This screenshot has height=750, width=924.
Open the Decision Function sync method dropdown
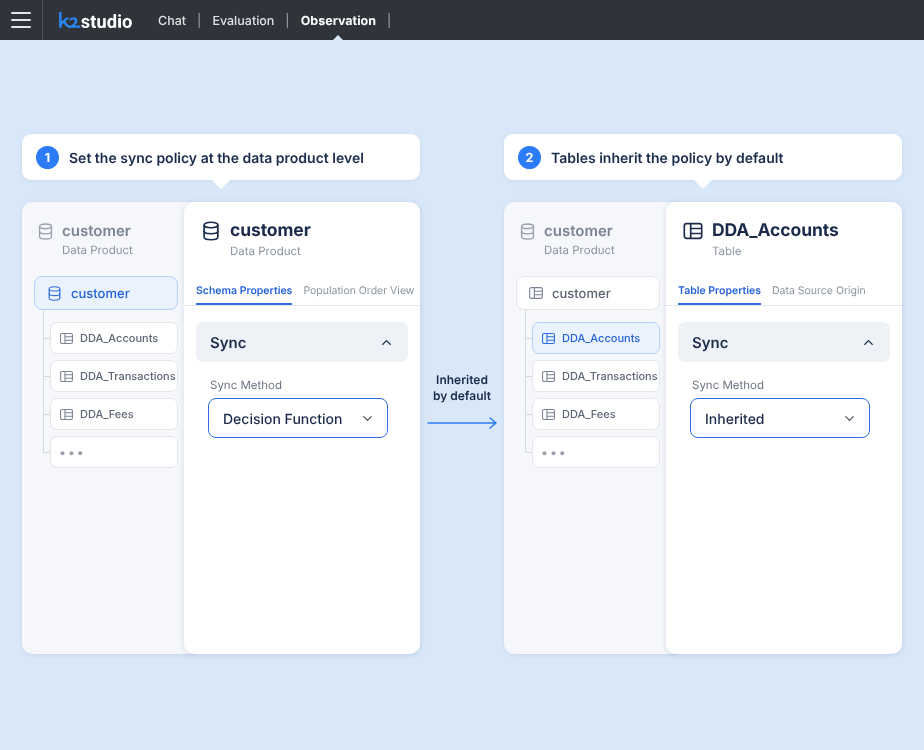click(x=298, y=418)
